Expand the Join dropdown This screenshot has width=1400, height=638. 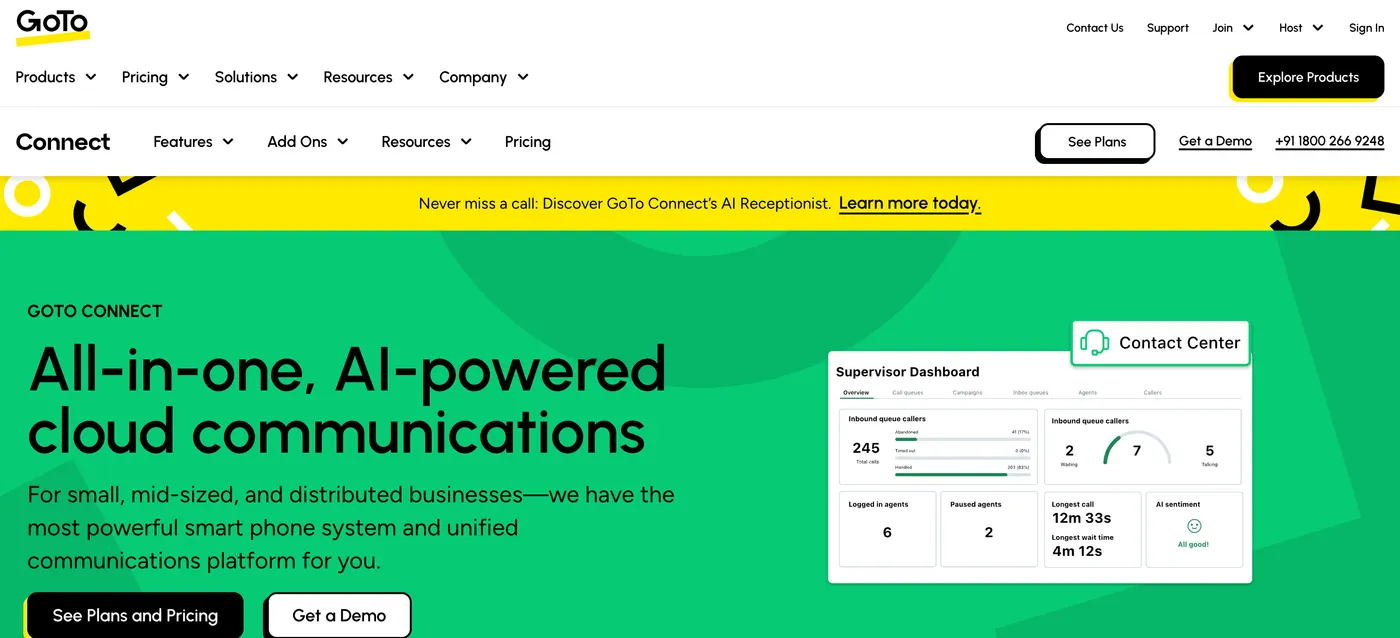[1233, 28]
